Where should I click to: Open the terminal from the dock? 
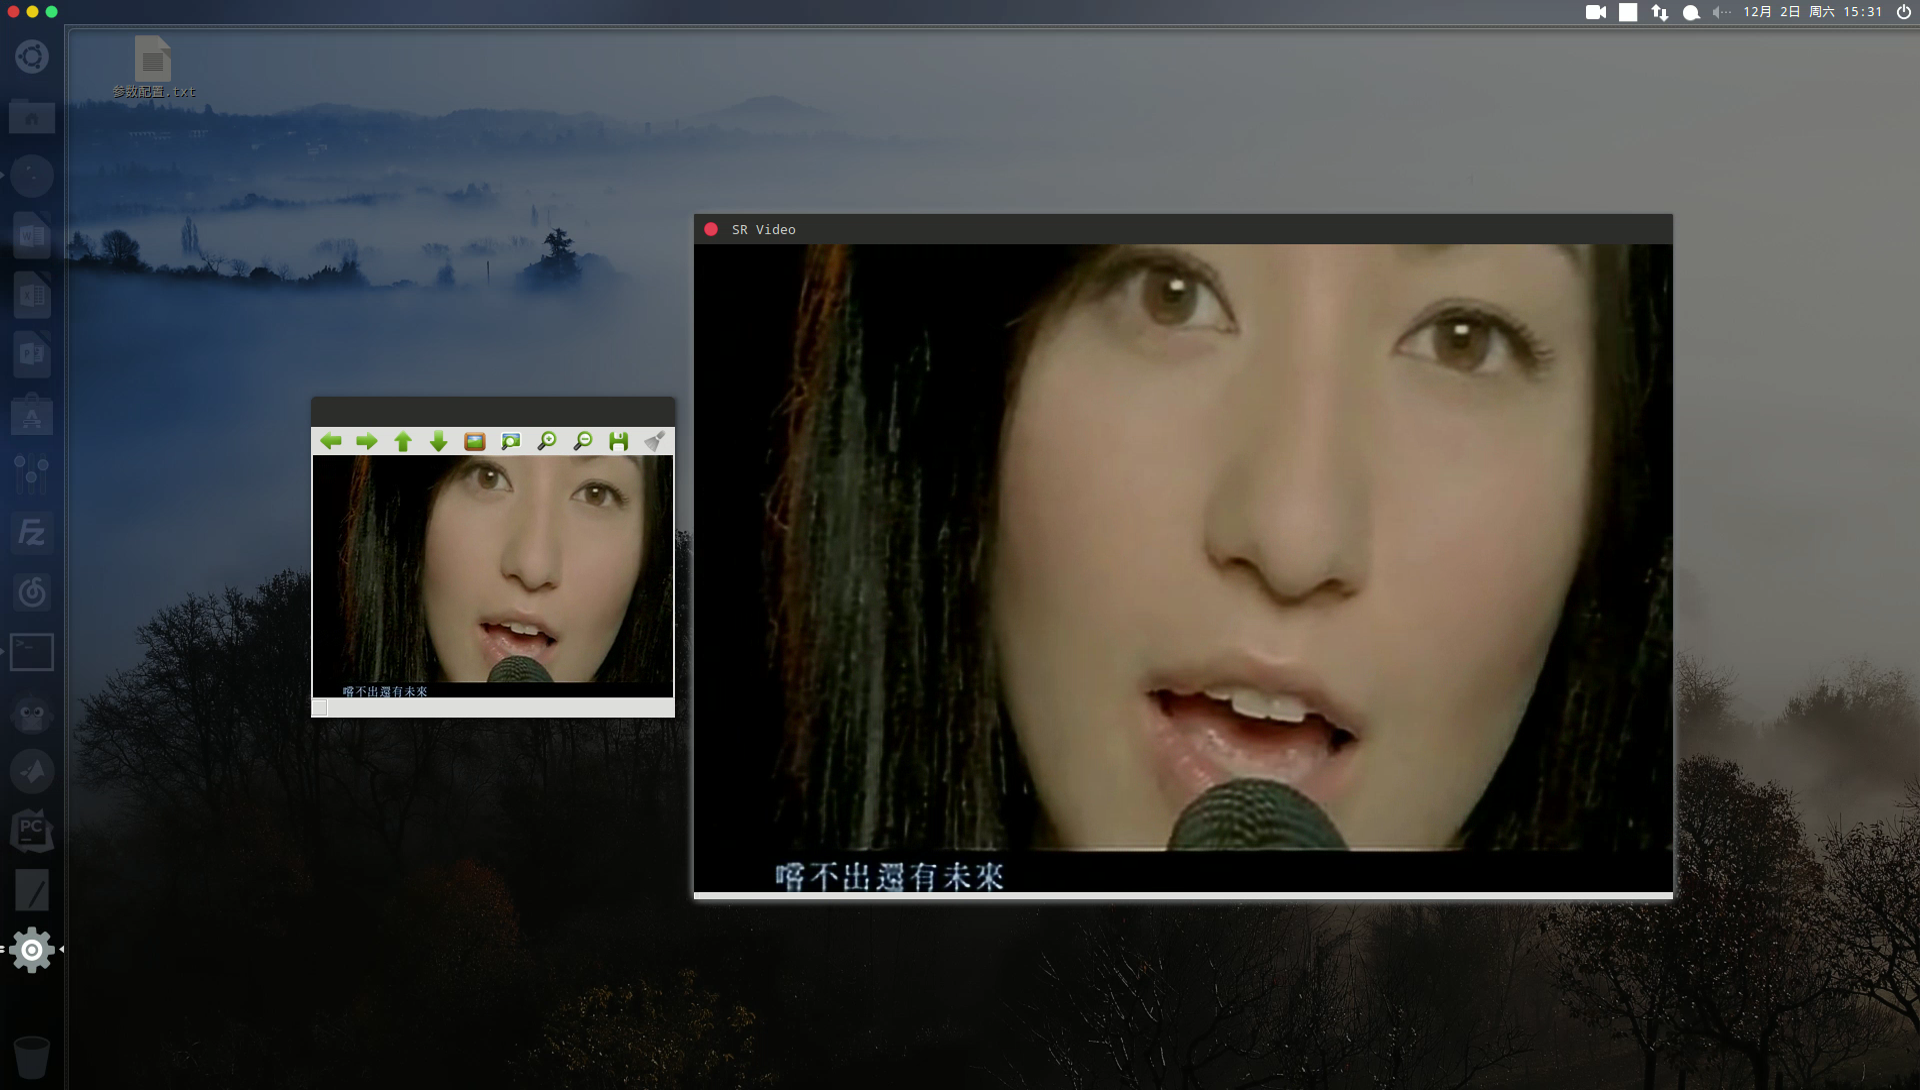(32, 651)
